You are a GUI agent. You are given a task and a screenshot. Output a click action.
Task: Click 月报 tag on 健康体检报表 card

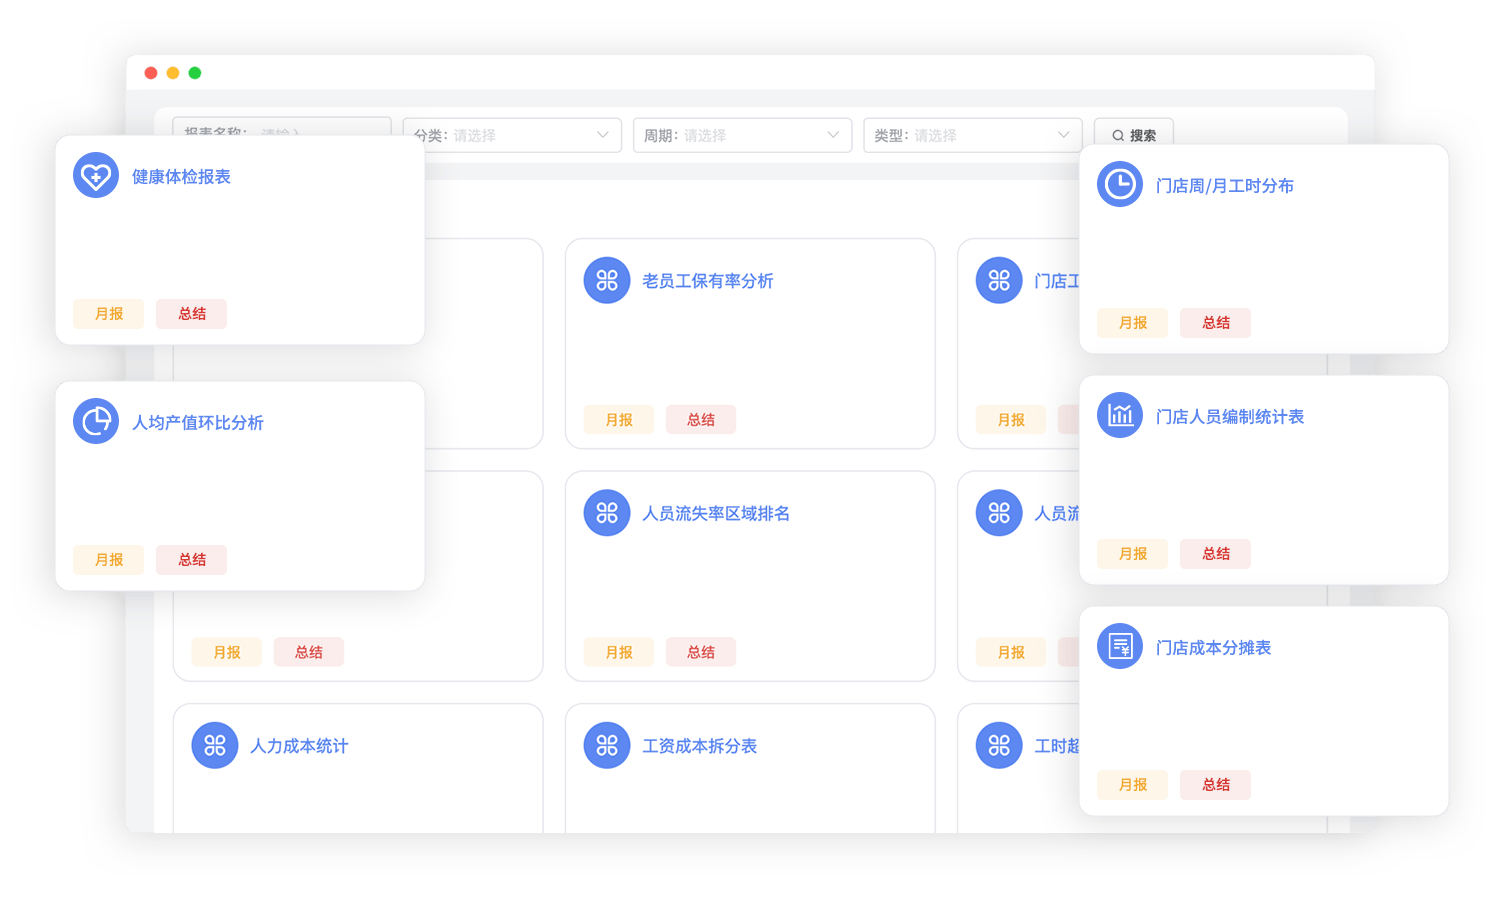(109, 314)
